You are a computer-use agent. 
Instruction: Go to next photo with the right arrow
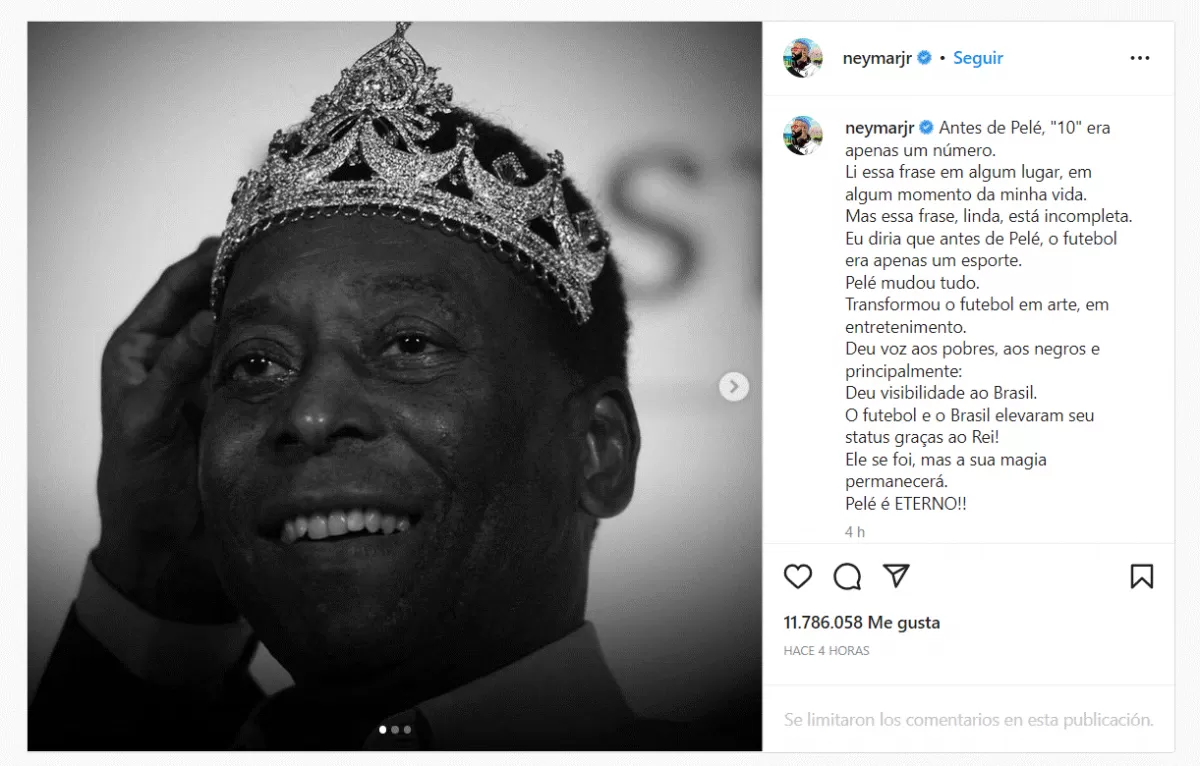[734, 386]
